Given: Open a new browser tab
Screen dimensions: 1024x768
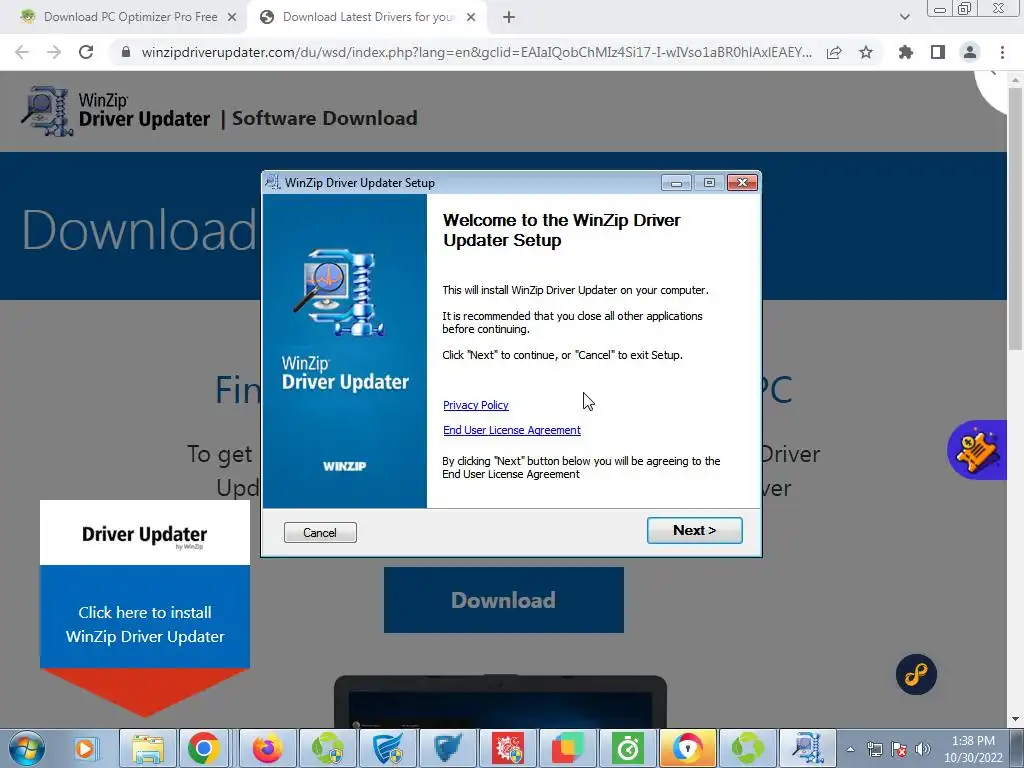Looking at the screenshot, I should 509,18.
